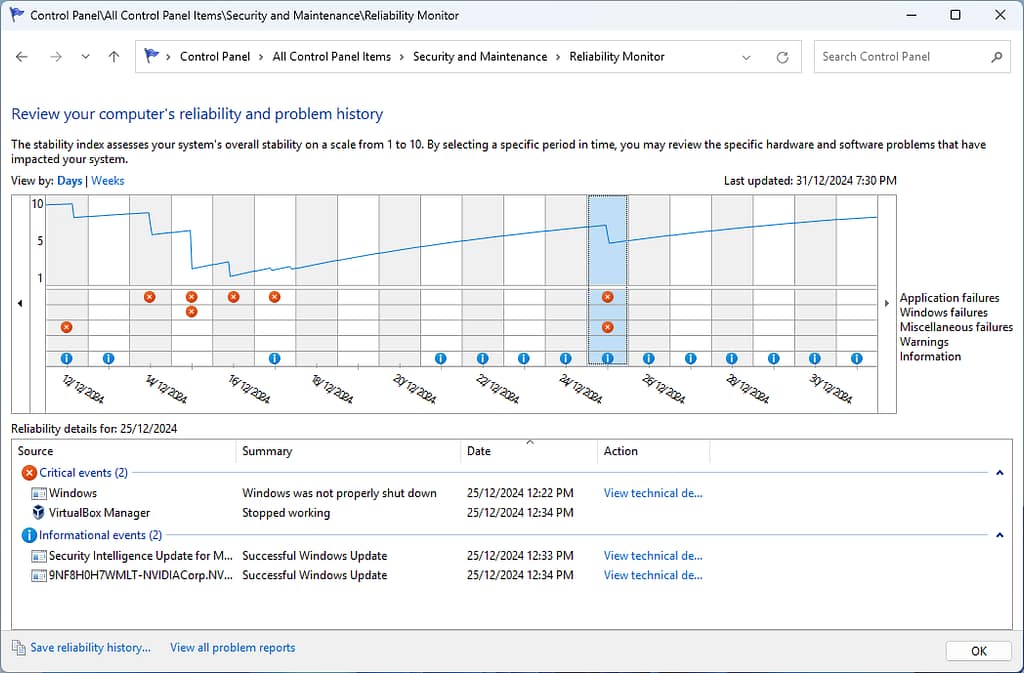Click the blue information icon under 31/12/2024

point(856,357)
